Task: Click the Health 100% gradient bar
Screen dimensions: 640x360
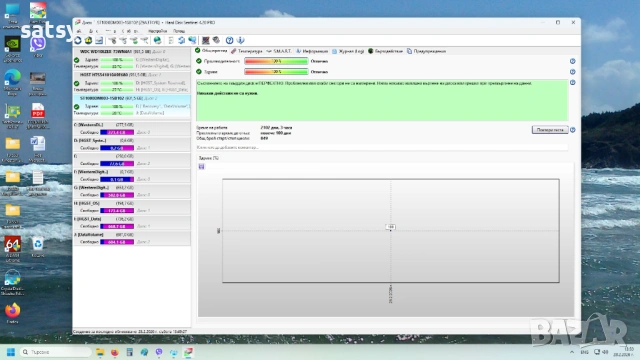Action: [x=276, y=72]
